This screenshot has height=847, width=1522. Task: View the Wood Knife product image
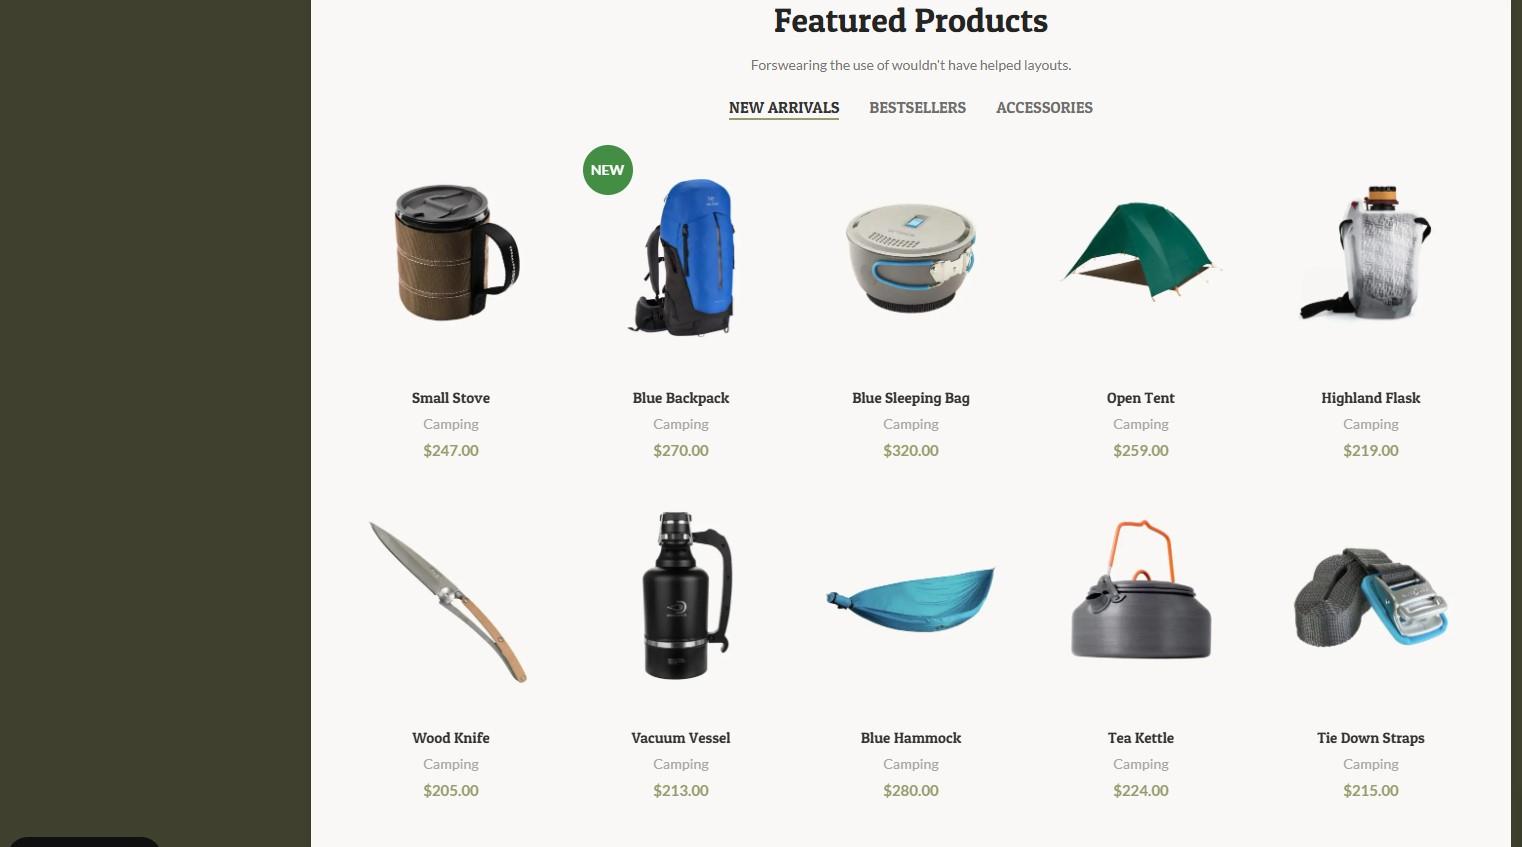pos(451,598)
